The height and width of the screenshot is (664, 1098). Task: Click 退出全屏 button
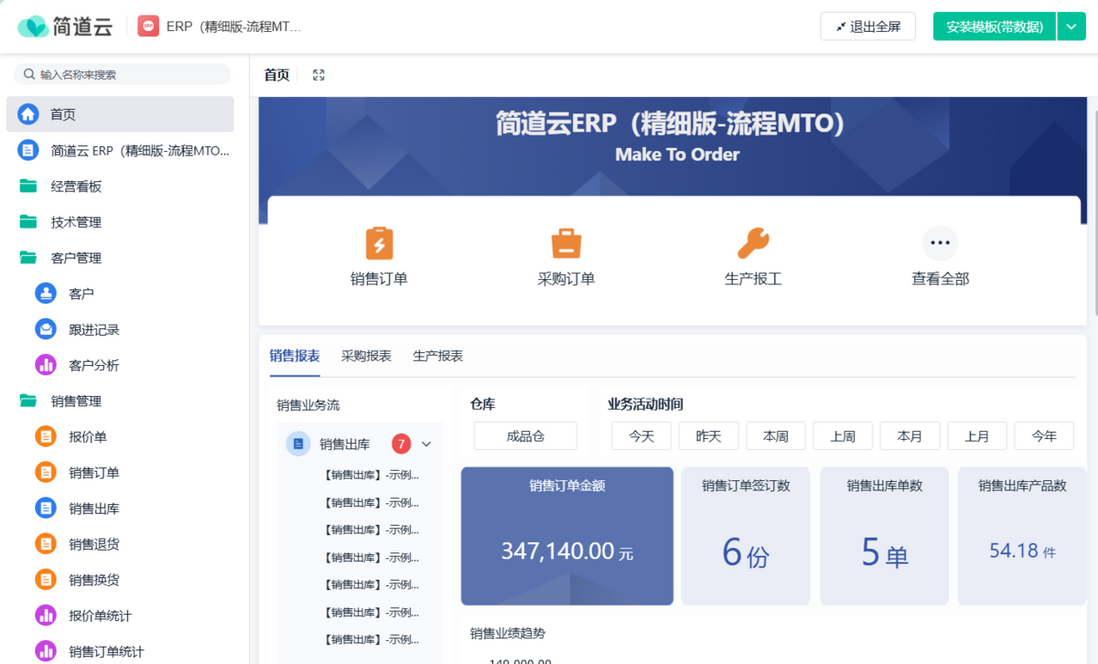(x=868, y=27)
